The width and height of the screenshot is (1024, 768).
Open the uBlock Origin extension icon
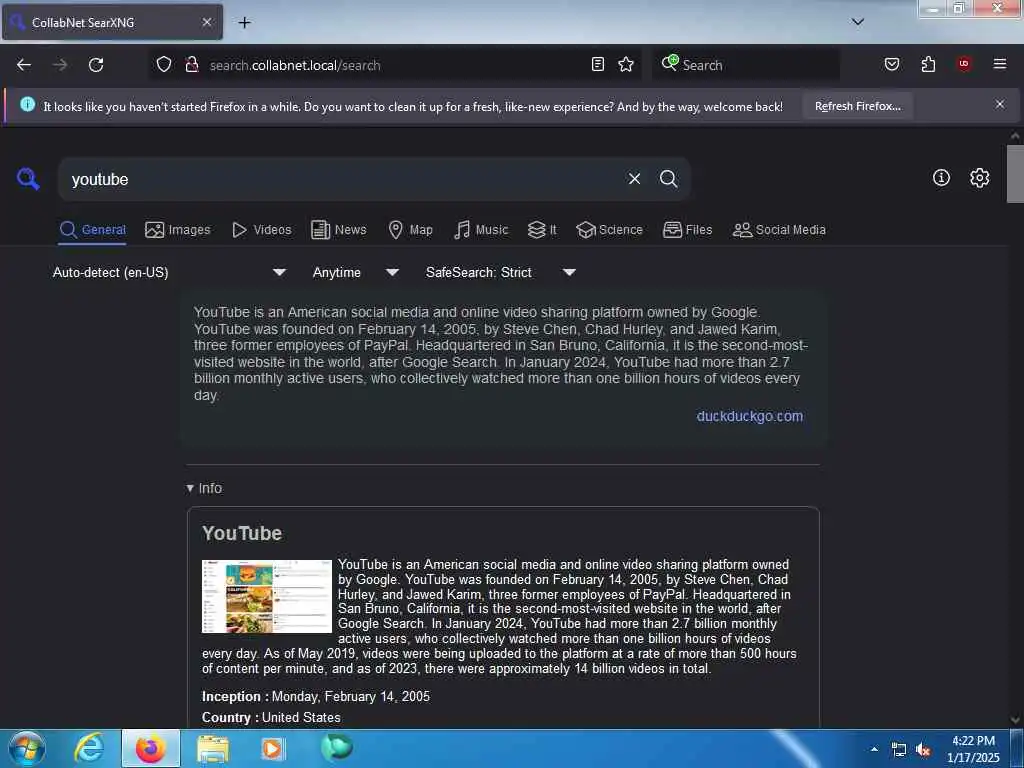point(964,64)
